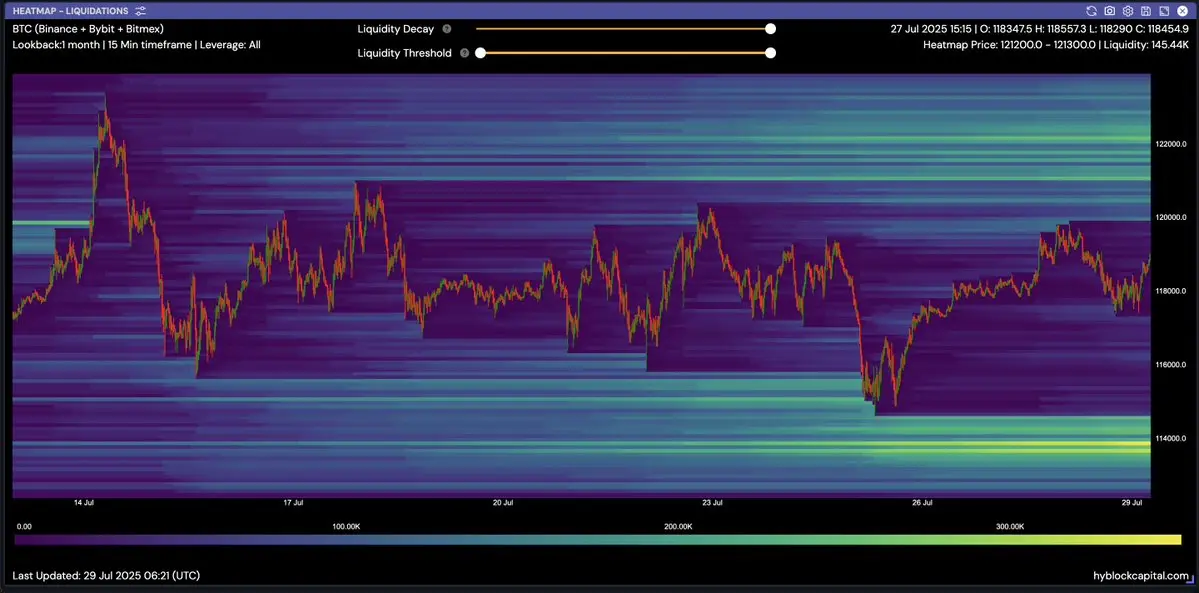Click the 114000.0 price axis label

[1171, 438]
